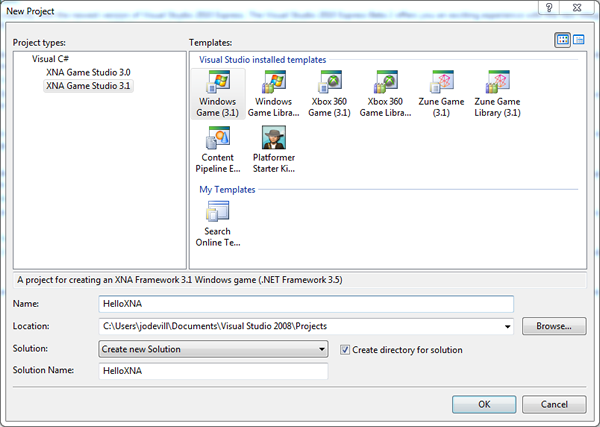Screen dimensions: 600x427
Task: Expand the Location path dropdown arrow
Action: (x=507, y=326)
